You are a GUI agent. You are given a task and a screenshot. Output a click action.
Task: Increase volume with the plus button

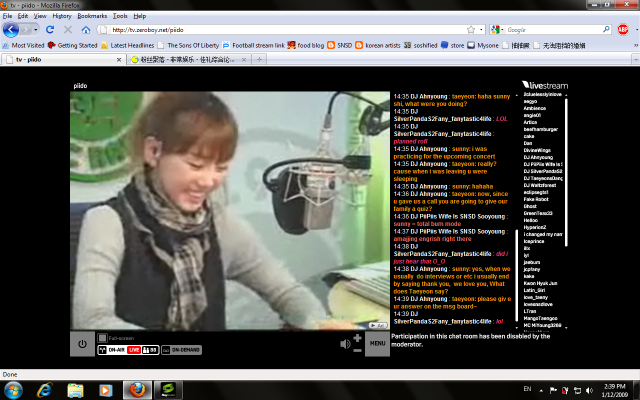click(358, 338)
